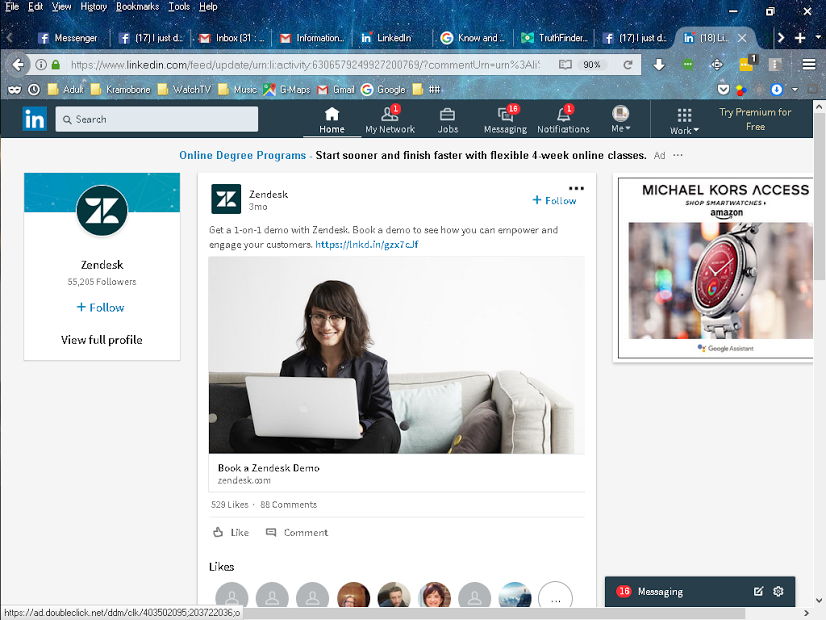The image size is (826, 620).
Task: Click Try Premium for Free
Action: click(755, 119)
